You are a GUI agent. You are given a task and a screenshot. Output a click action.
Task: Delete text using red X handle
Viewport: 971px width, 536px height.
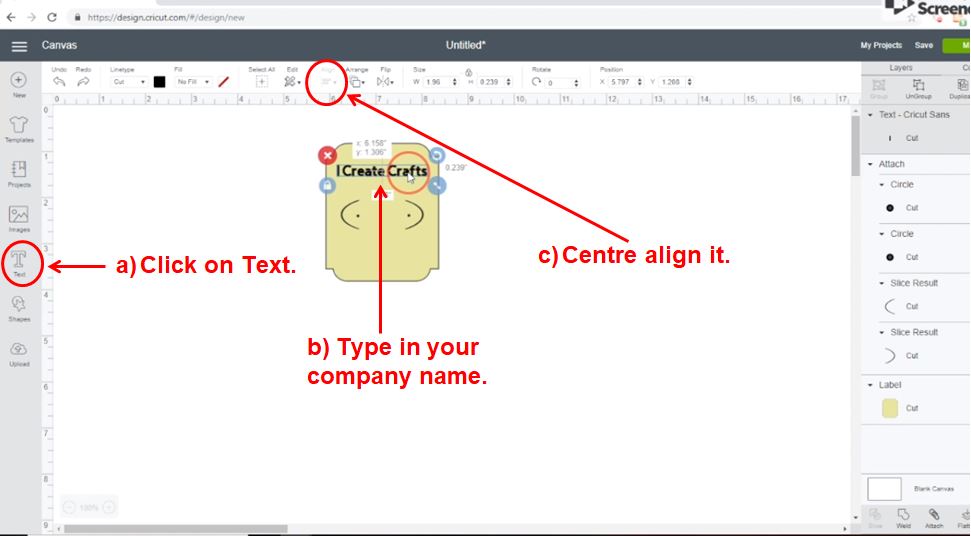click(328, 155)
